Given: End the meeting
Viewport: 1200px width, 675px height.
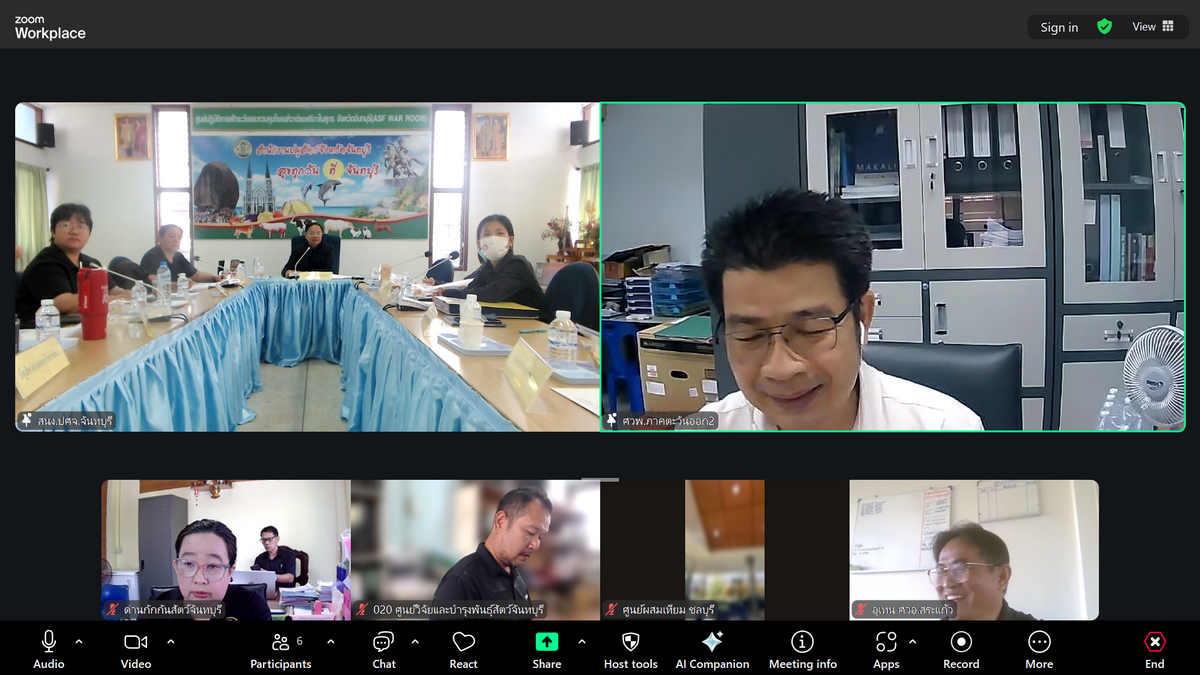Looking at the screenshot, I should click(x=1154, y=648).
